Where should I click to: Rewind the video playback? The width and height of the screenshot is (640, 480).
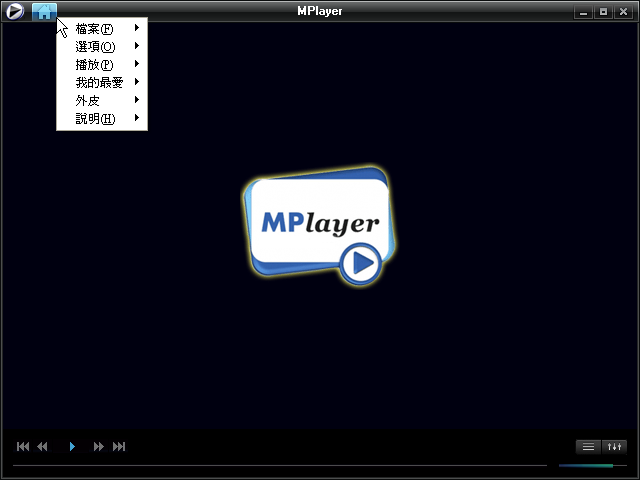[43, 447]
